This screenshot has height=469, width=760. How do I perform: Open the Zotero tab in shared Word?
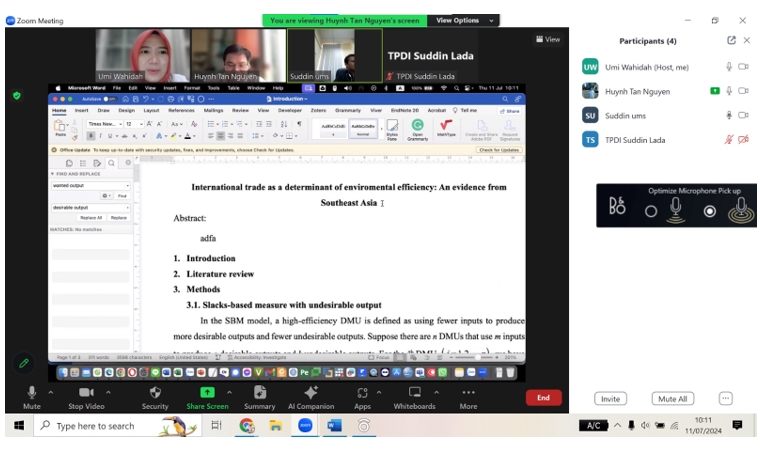coord(318,110)
